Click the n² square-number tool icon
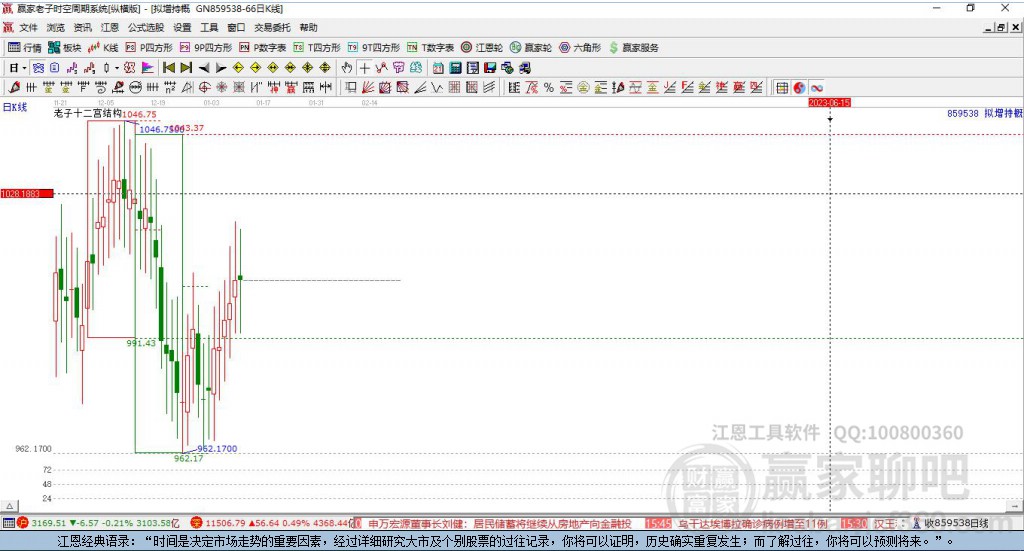 coord(170,87)
